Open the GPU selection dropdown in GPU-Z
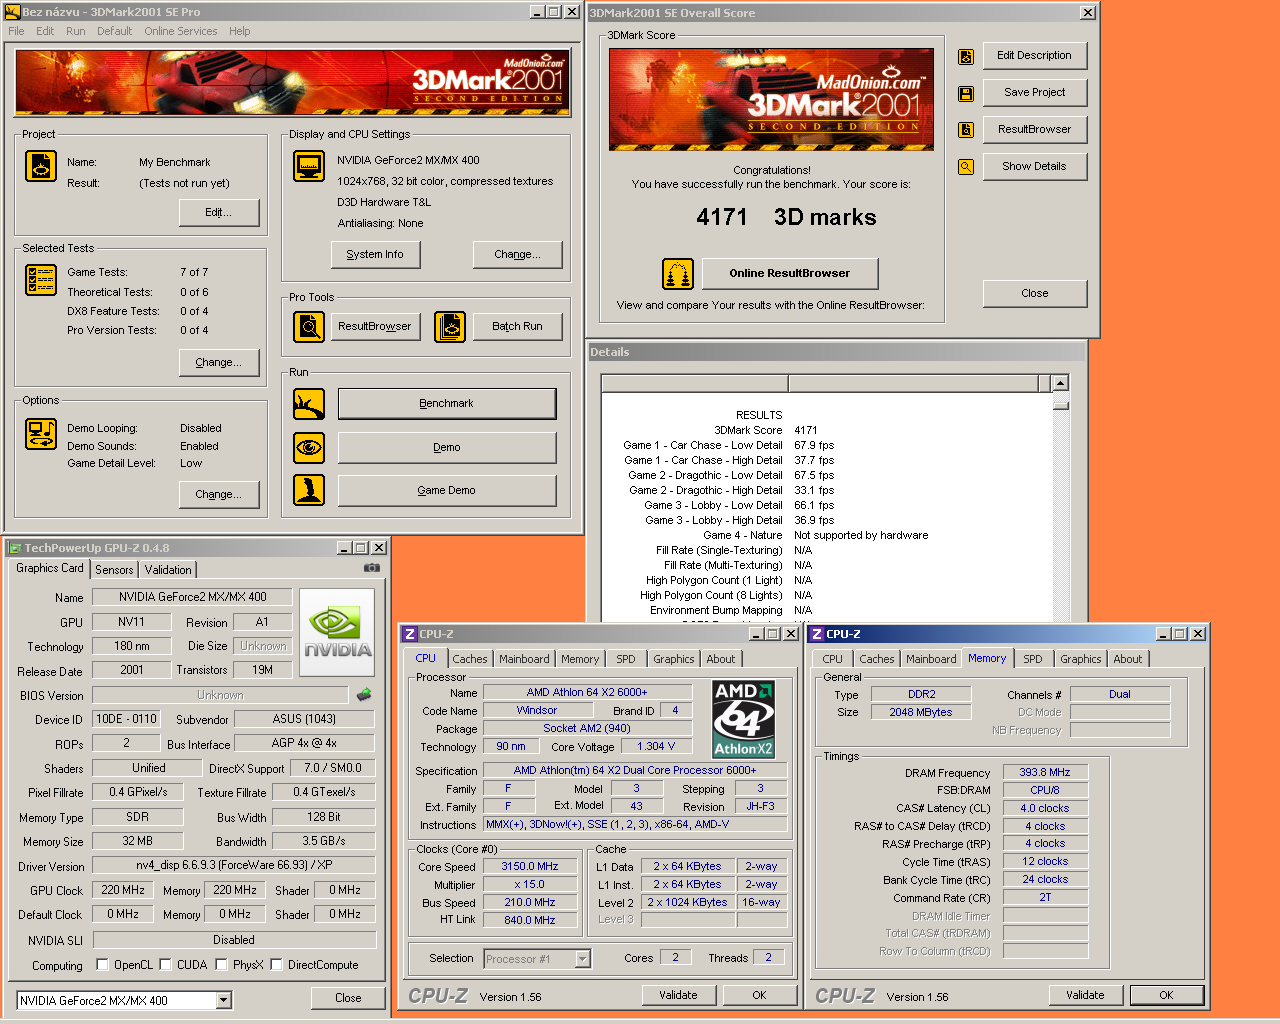The height and width of the screenshot is (1024, 1280). pyautogui.click(x=224, y=1000)
